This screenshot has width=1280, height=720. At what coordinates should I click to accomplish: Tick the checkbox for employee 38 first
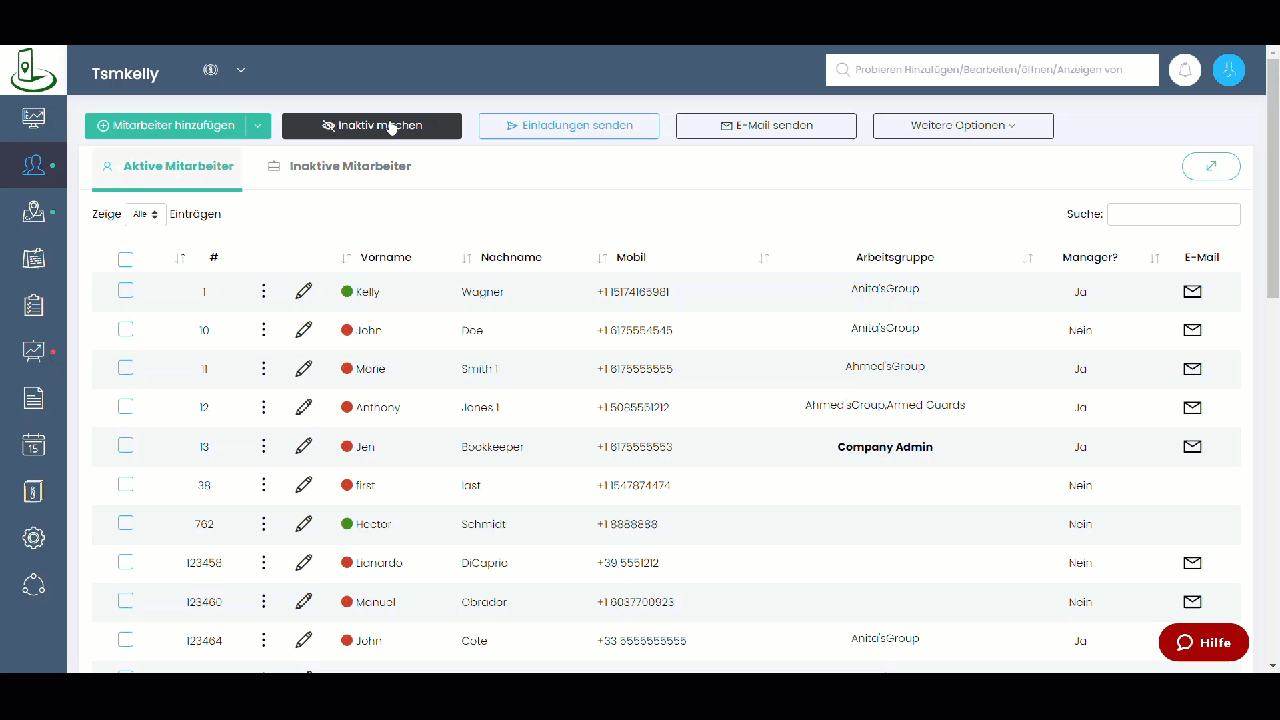point(125,484)
